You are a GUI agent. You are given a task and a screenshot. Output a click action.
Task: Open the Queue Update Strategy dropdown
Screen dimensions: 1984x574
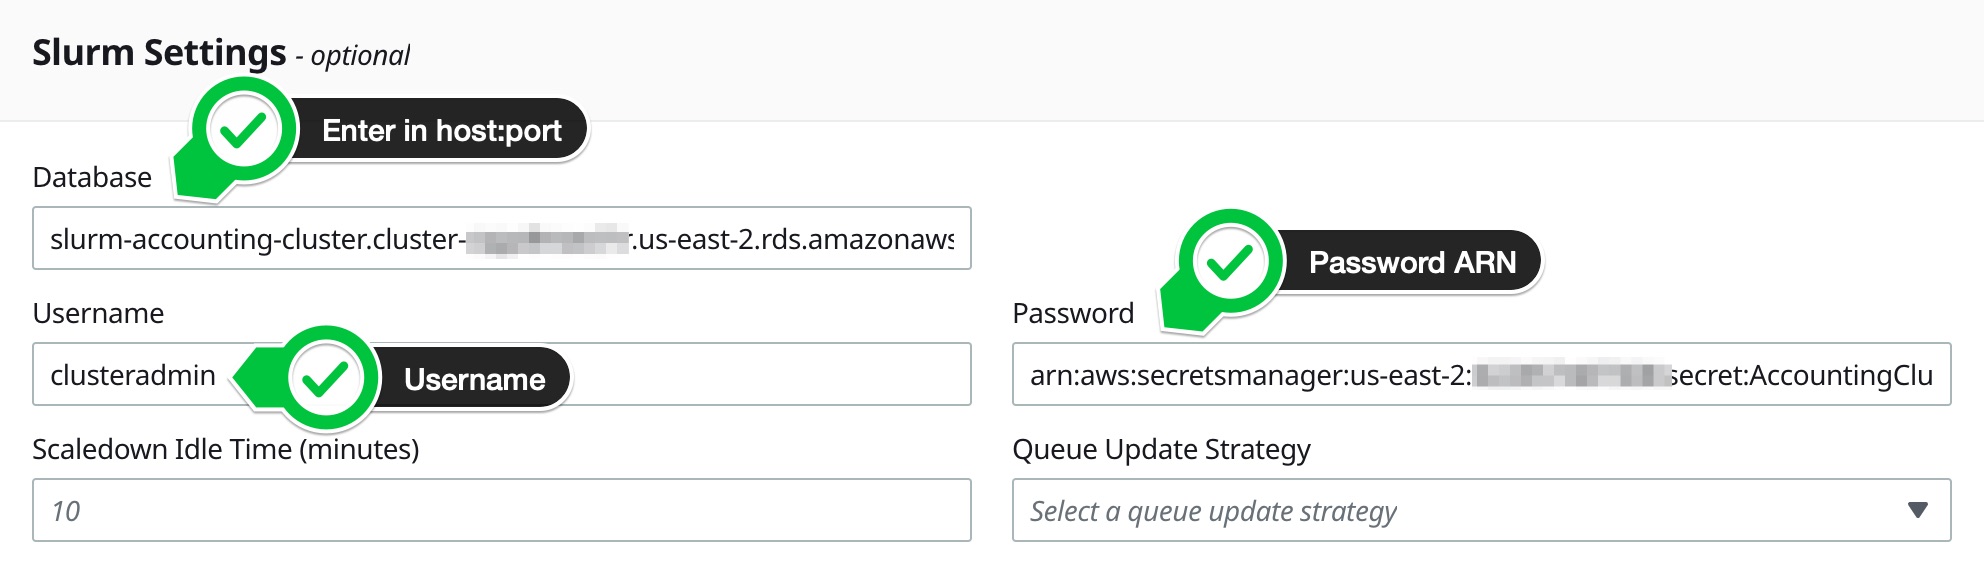(1481, 510)
